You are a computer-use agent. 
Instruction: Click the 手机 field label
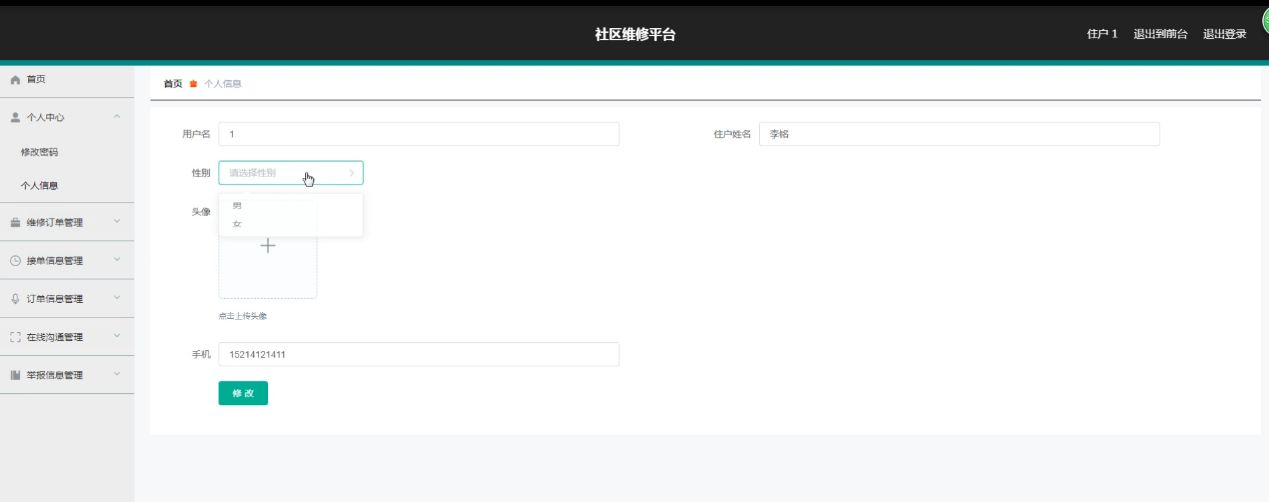[201, 354]
